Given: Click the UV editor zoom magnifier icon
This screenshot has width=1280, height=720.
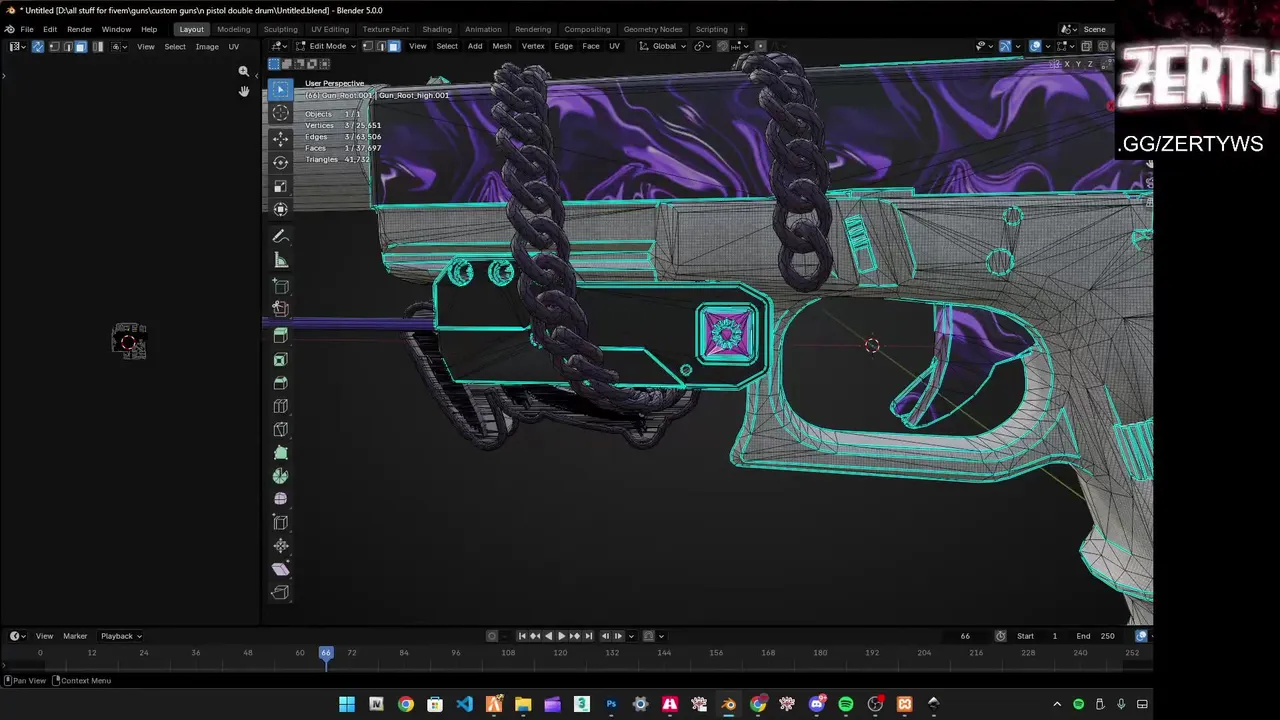Looking at the screenshot, I should click(x=243, y=72).
